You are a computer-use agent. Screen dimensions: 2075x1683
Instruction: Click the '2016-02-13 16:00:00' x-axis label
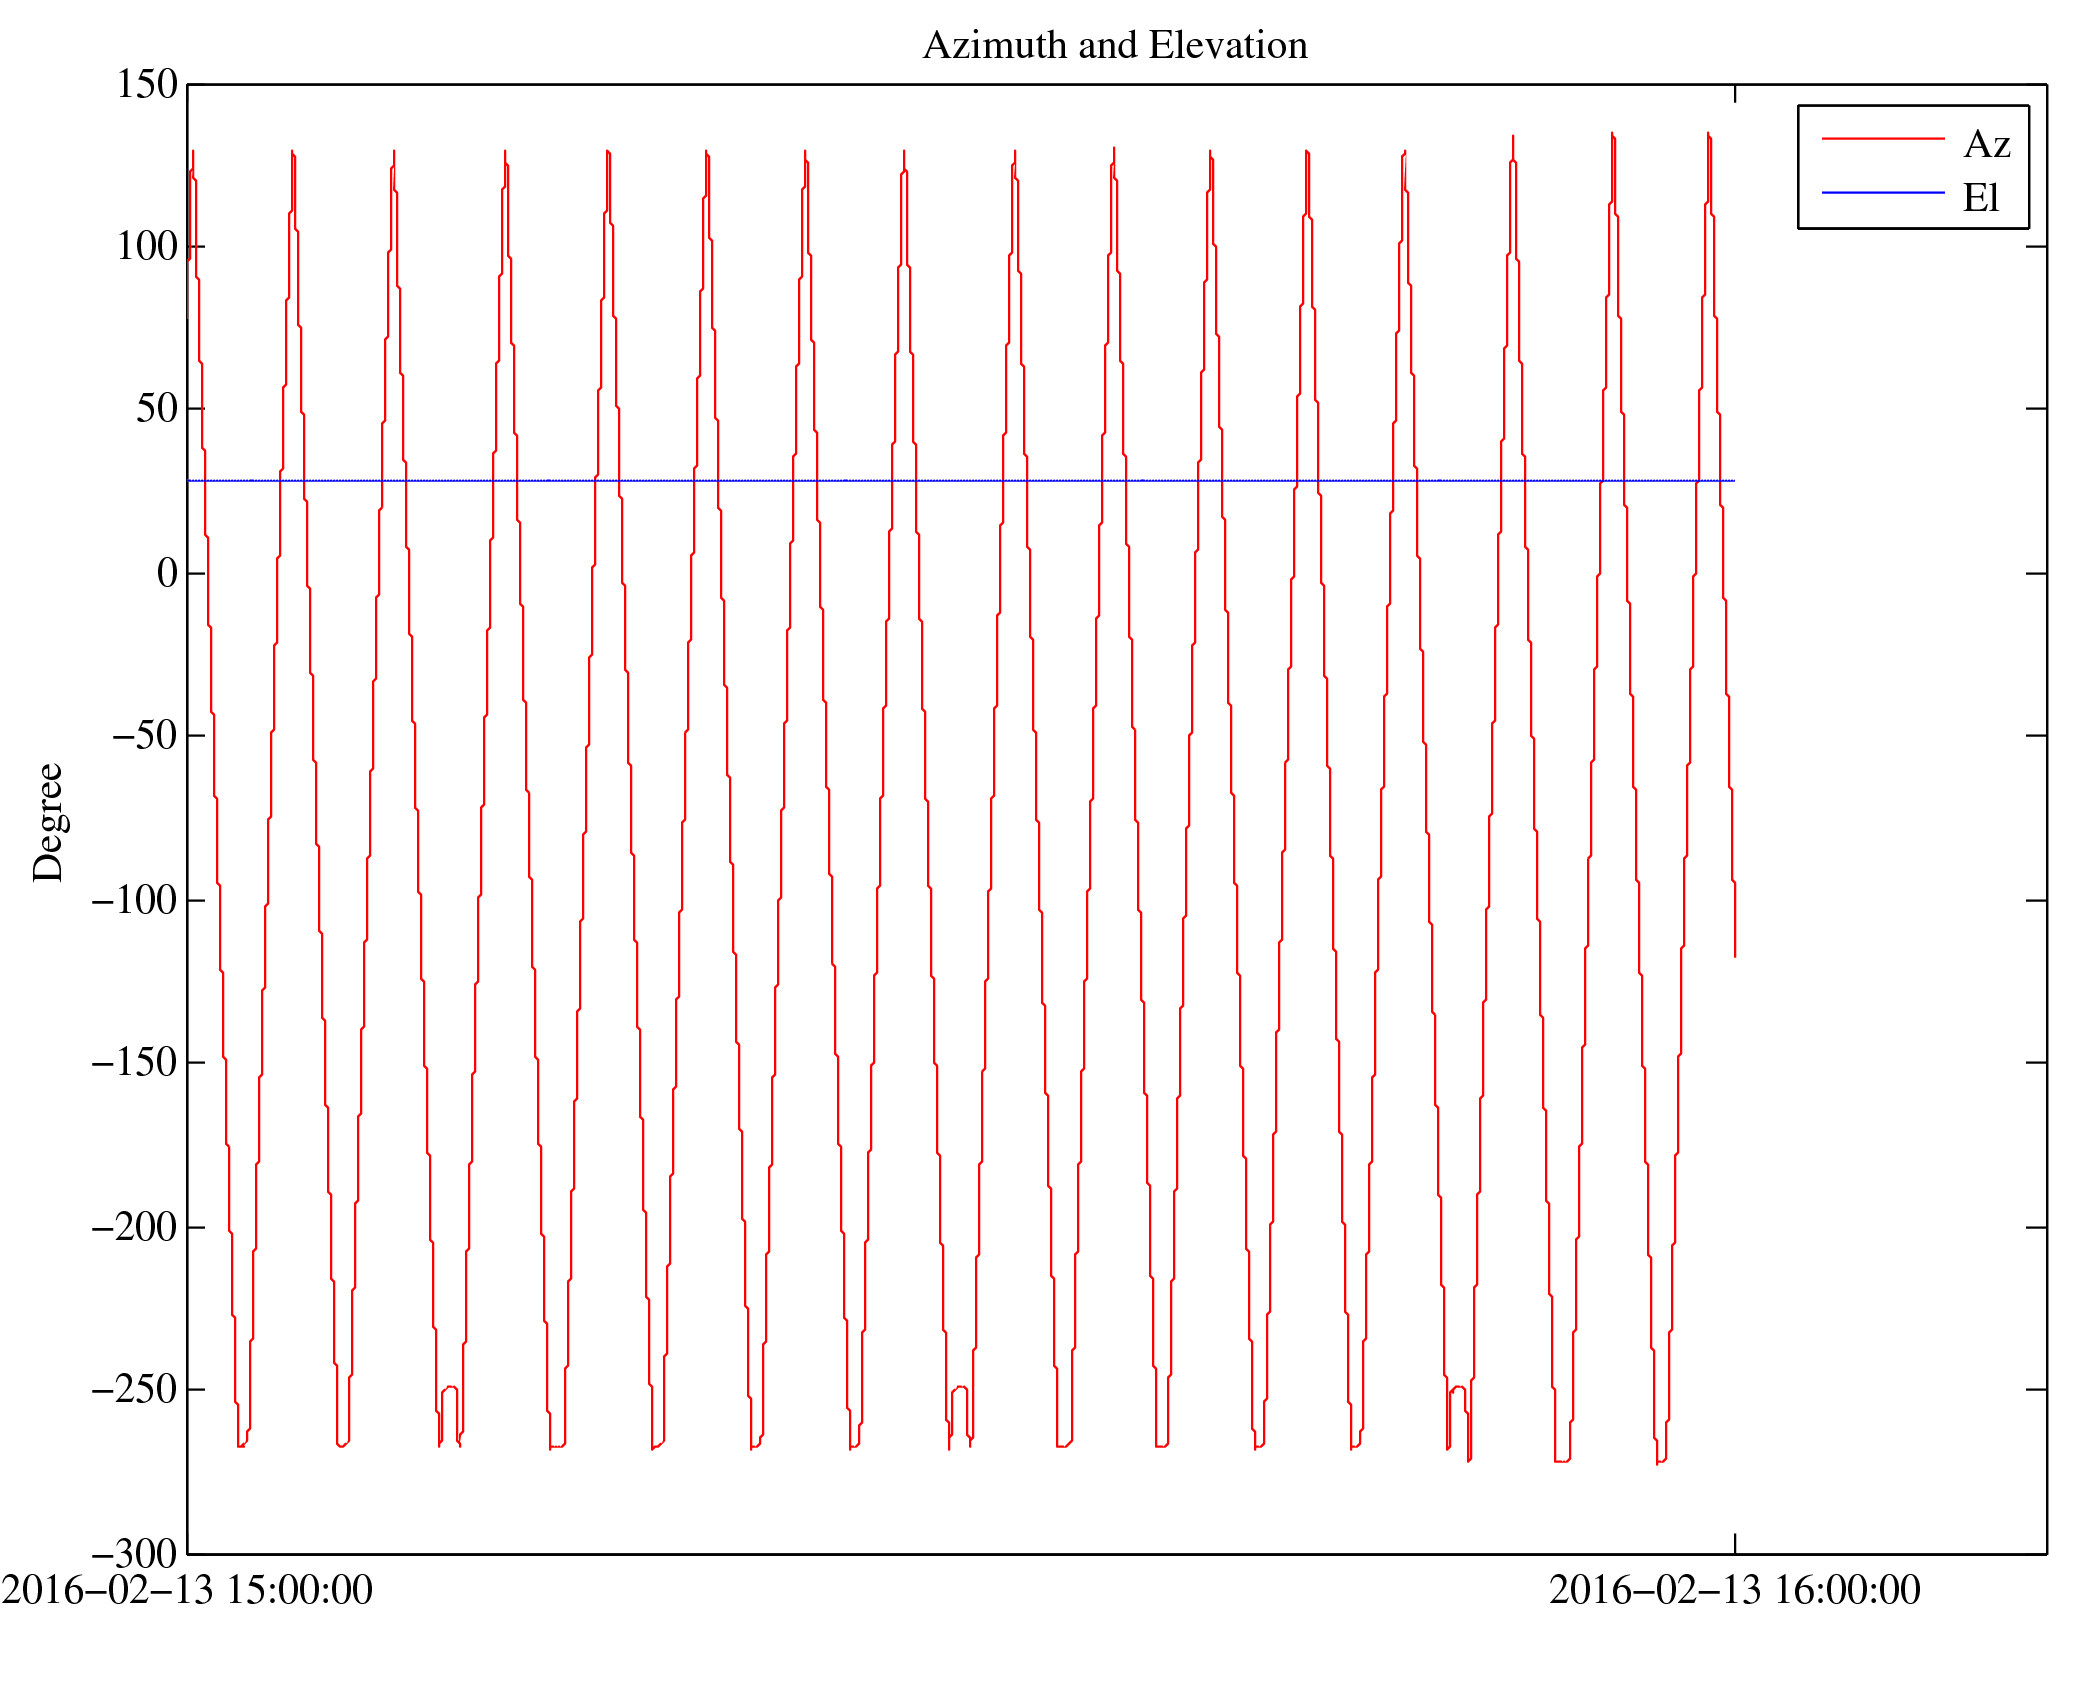tap(1734, 1590)
